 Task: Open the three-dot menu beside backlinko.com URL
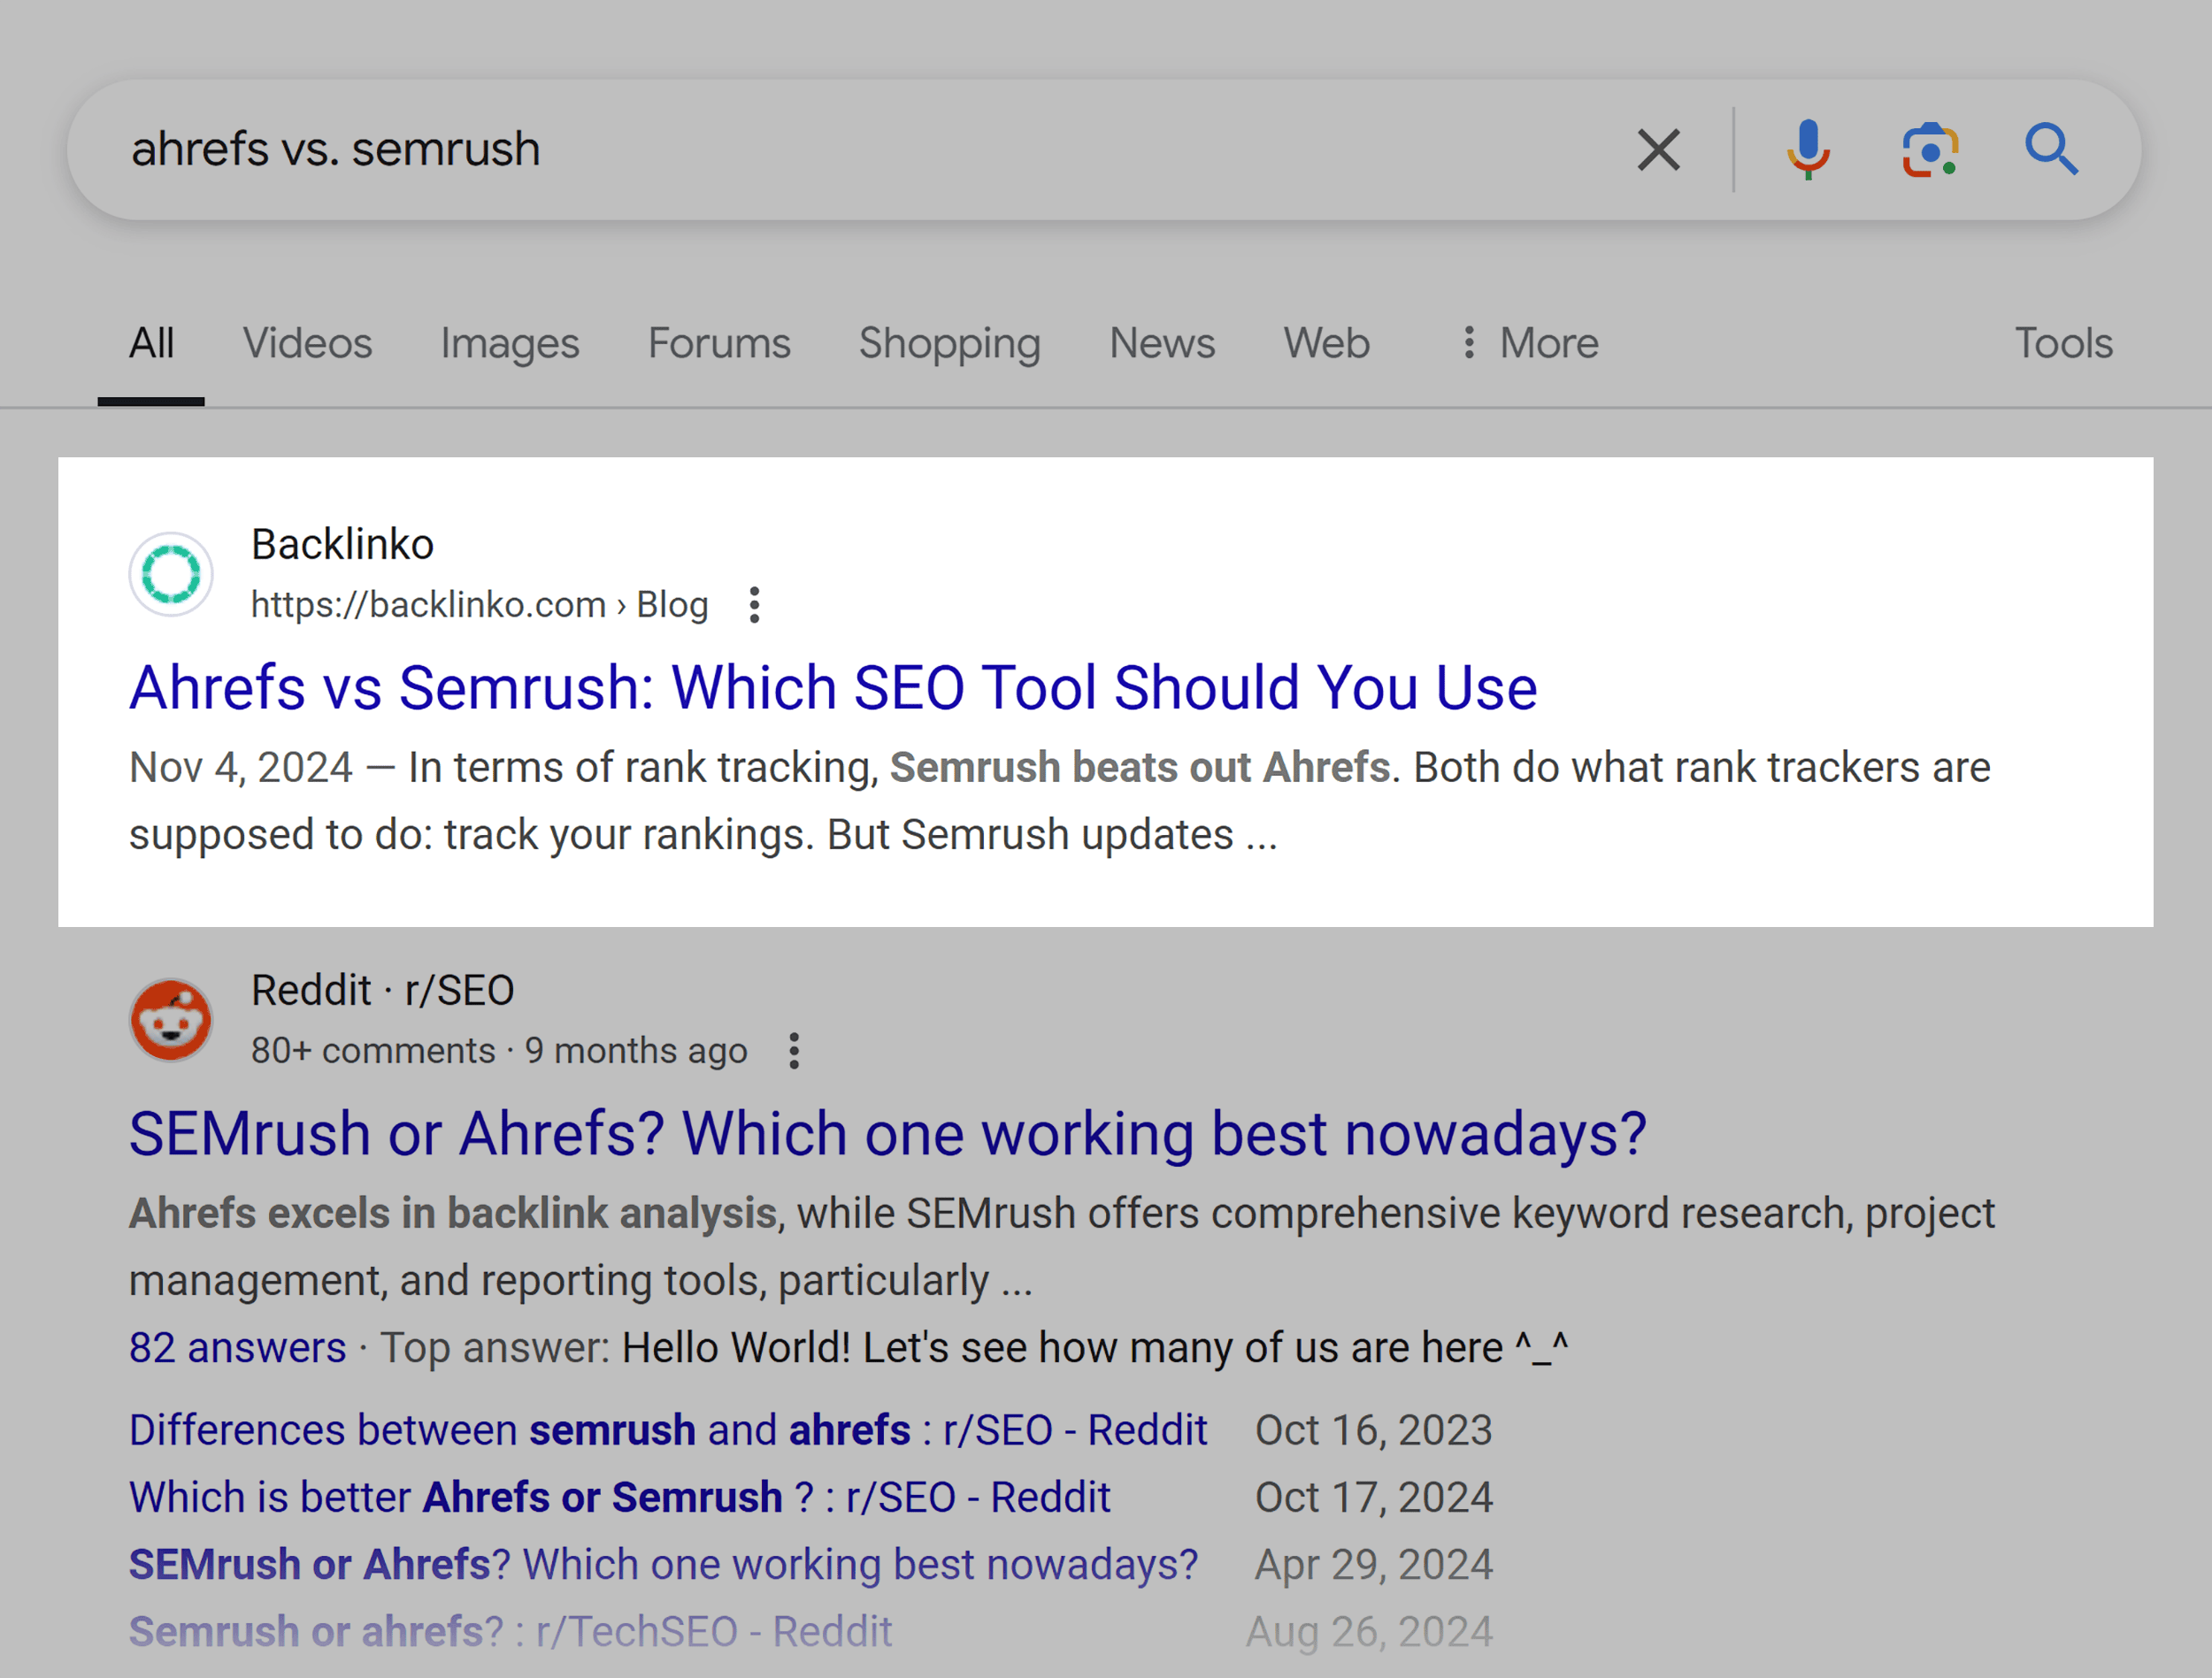(755, 605)
